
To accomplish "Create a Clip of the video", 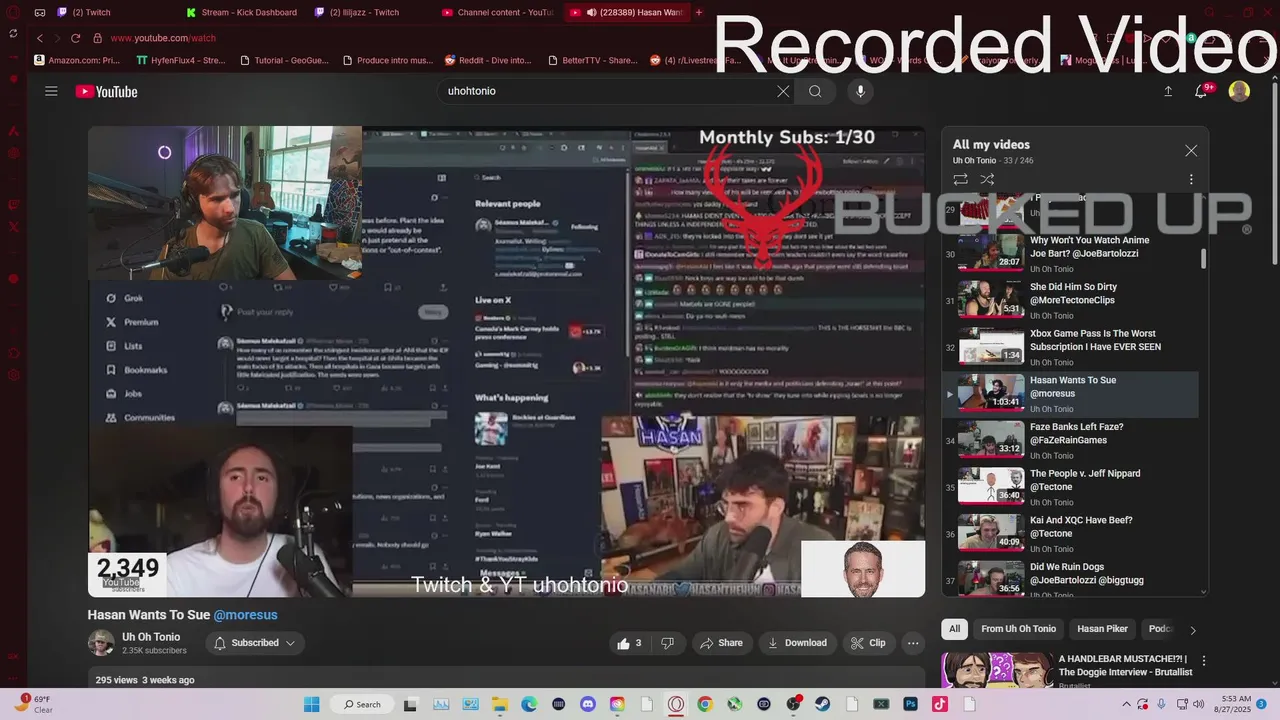I will (x=868, y=643).
